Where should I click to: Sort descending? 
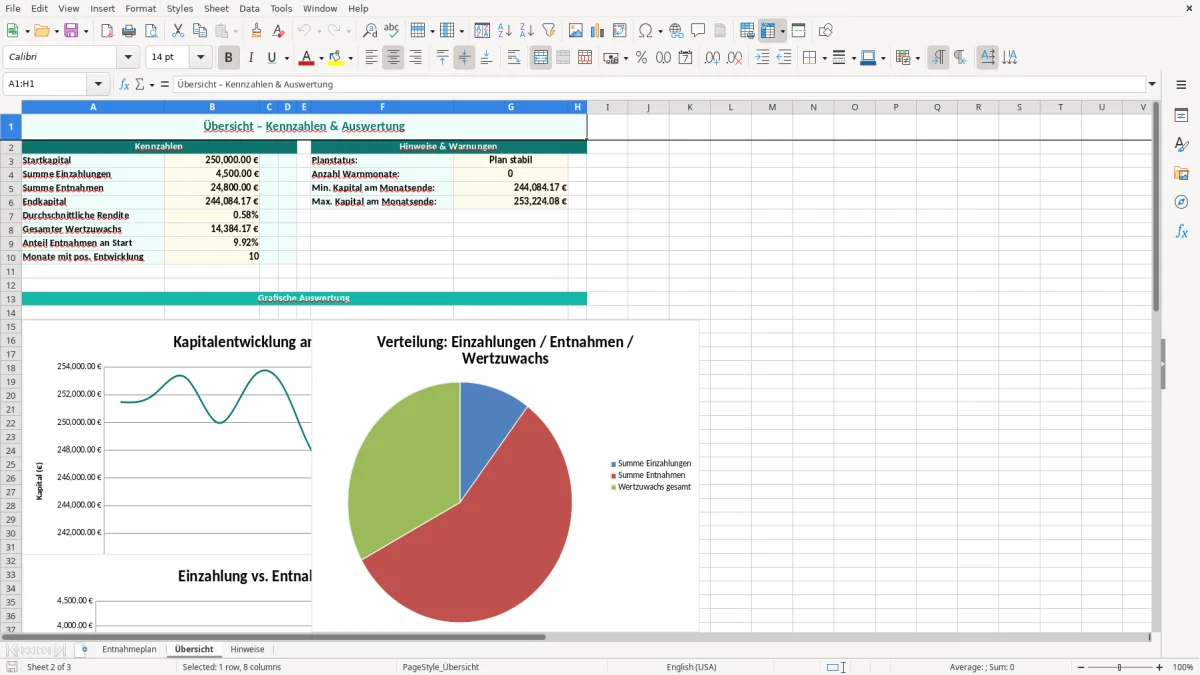(526, 31)
